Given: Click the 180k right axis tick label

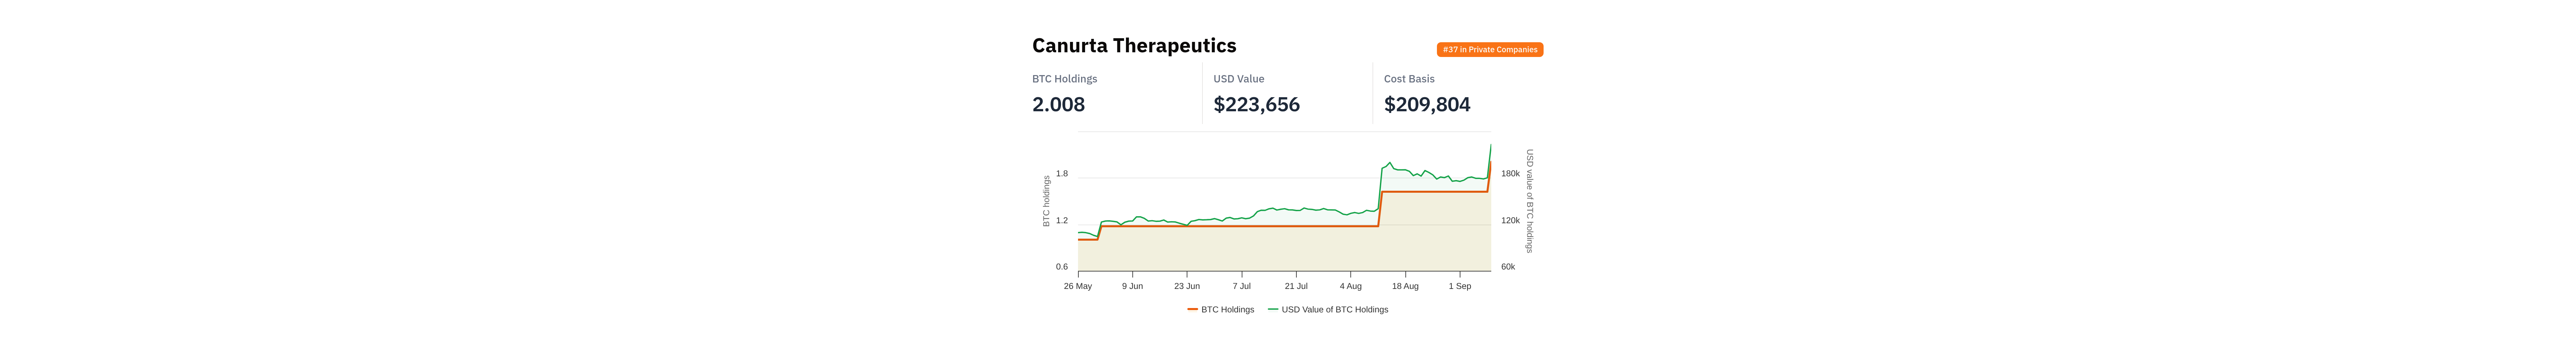Looking at the screenshot, I should tap(1510, 174).
